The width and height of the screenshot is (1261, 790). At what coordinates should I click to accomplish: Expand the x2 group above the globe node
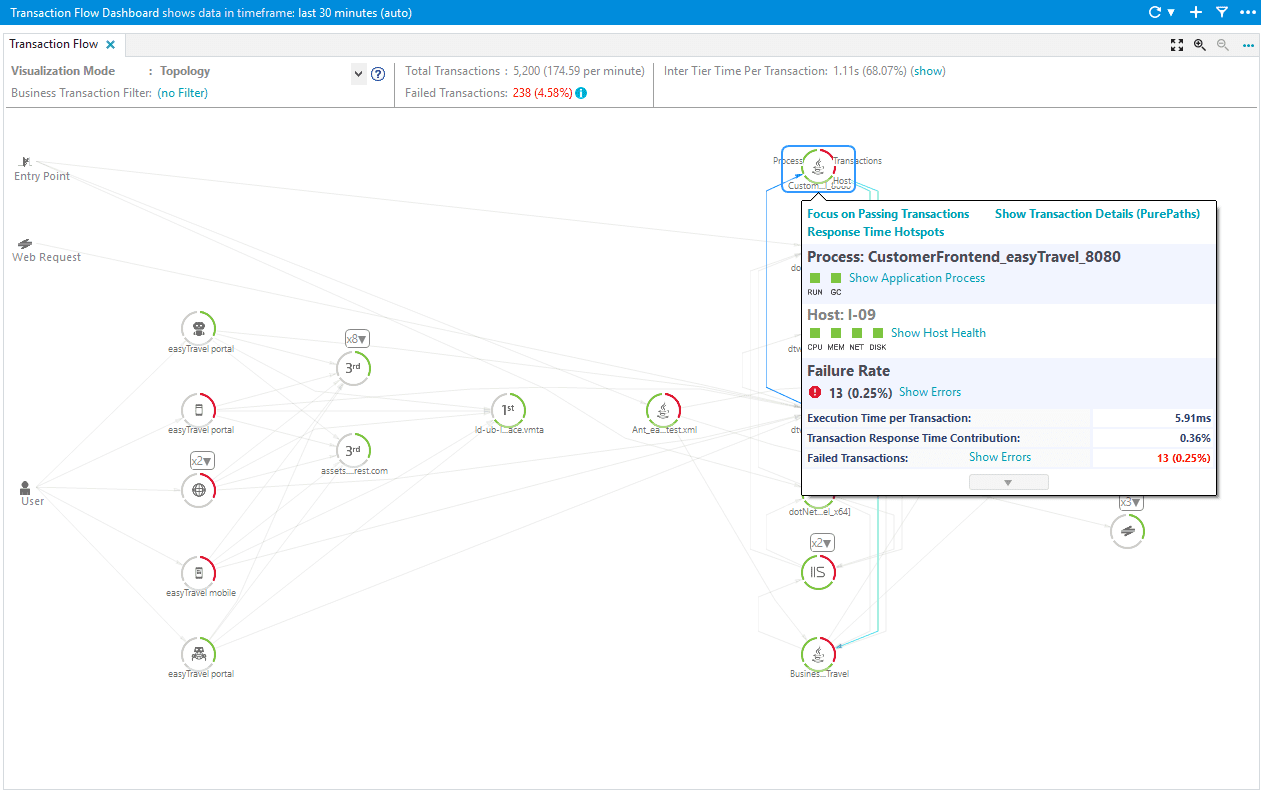203,461
